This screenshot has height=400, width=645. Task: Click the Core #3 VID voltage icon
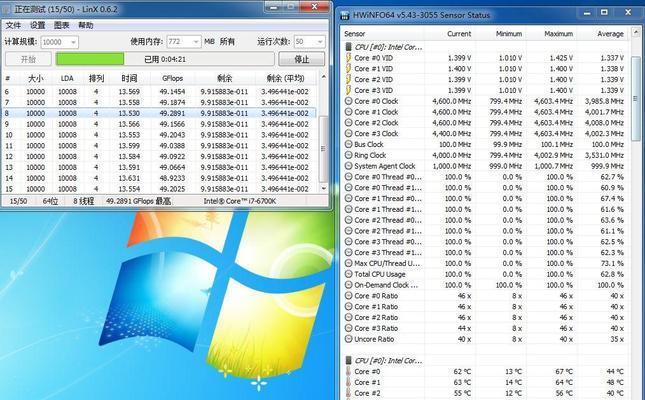[x=348, y=90]
